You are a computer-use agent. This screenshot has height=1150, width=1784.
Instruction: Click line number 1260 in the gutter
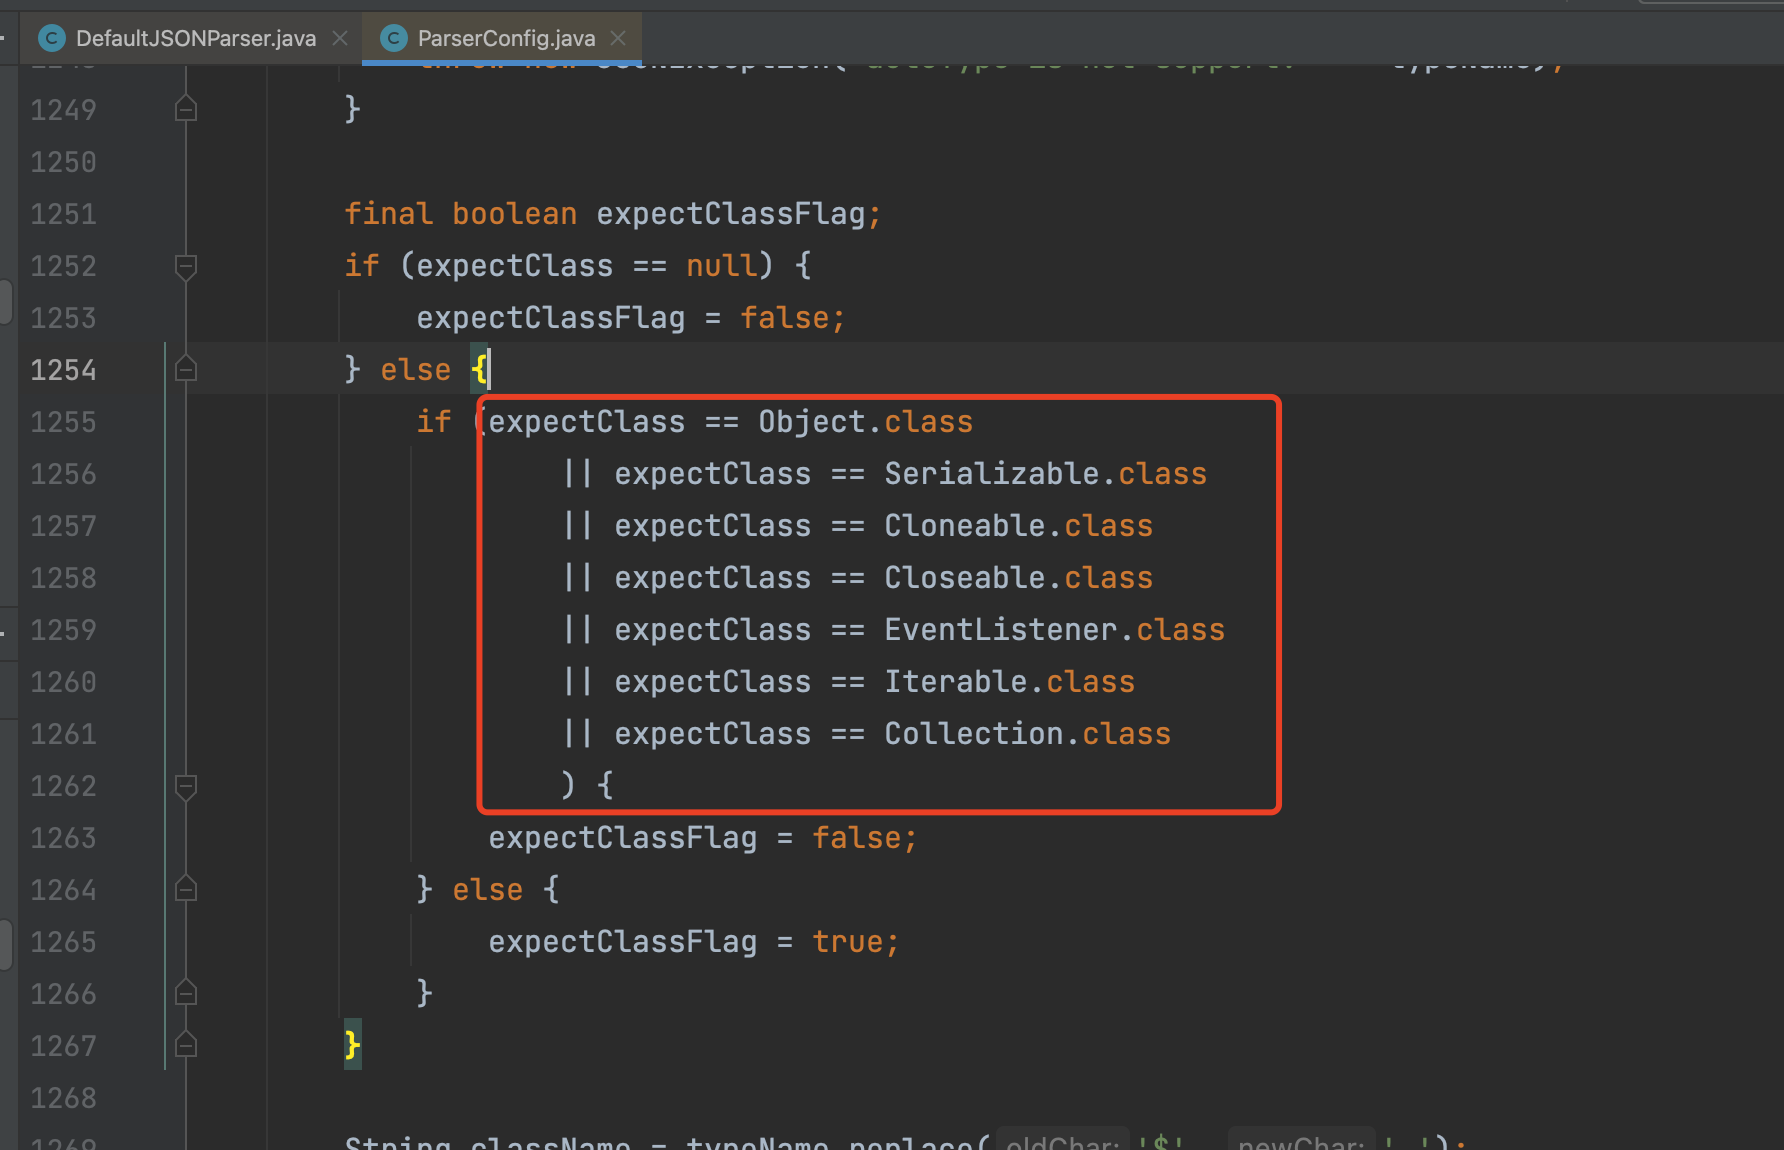63,682
